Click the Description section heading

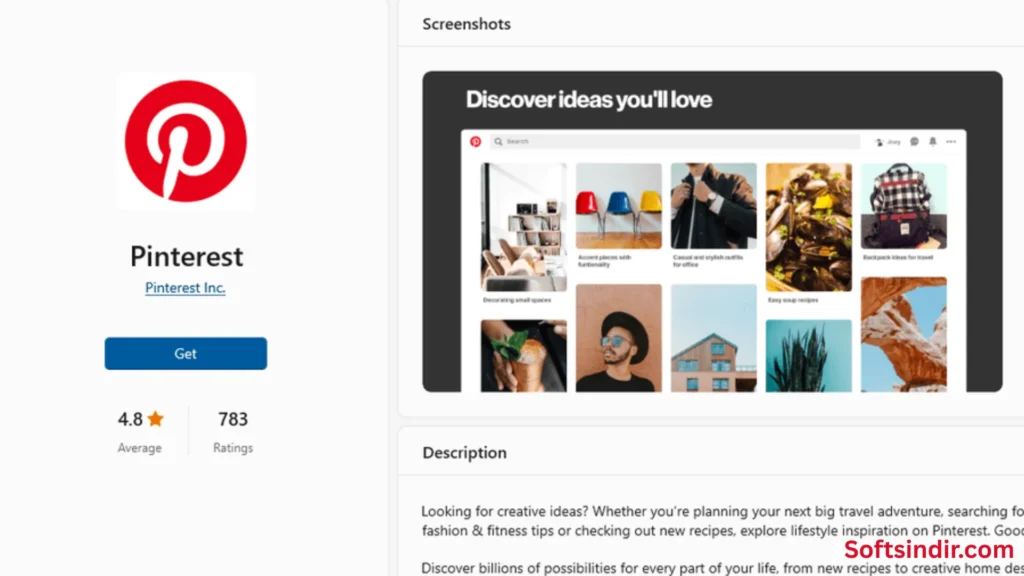click(464, 453)
